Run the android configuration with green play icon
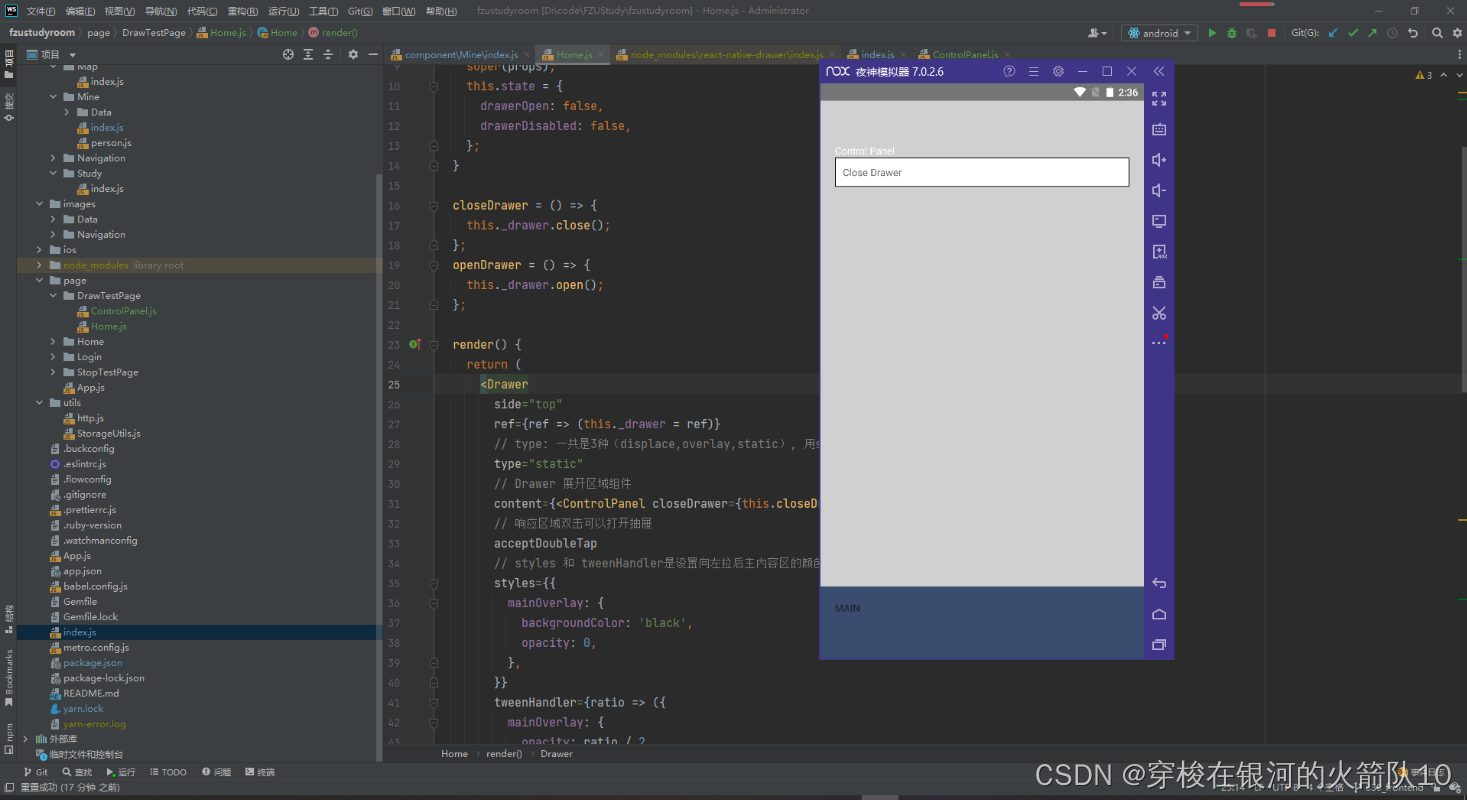1467x800 pixels. click(1212, 33)
